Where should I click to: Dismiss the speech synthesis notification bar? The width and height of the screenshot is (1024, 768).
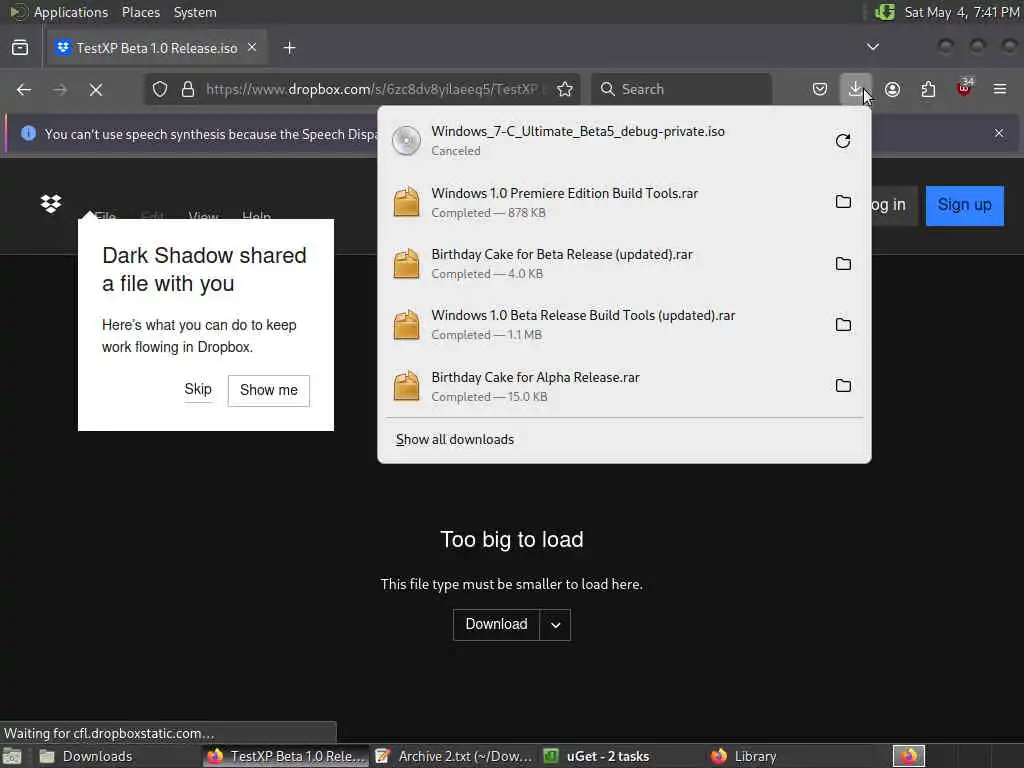point(999,133)
